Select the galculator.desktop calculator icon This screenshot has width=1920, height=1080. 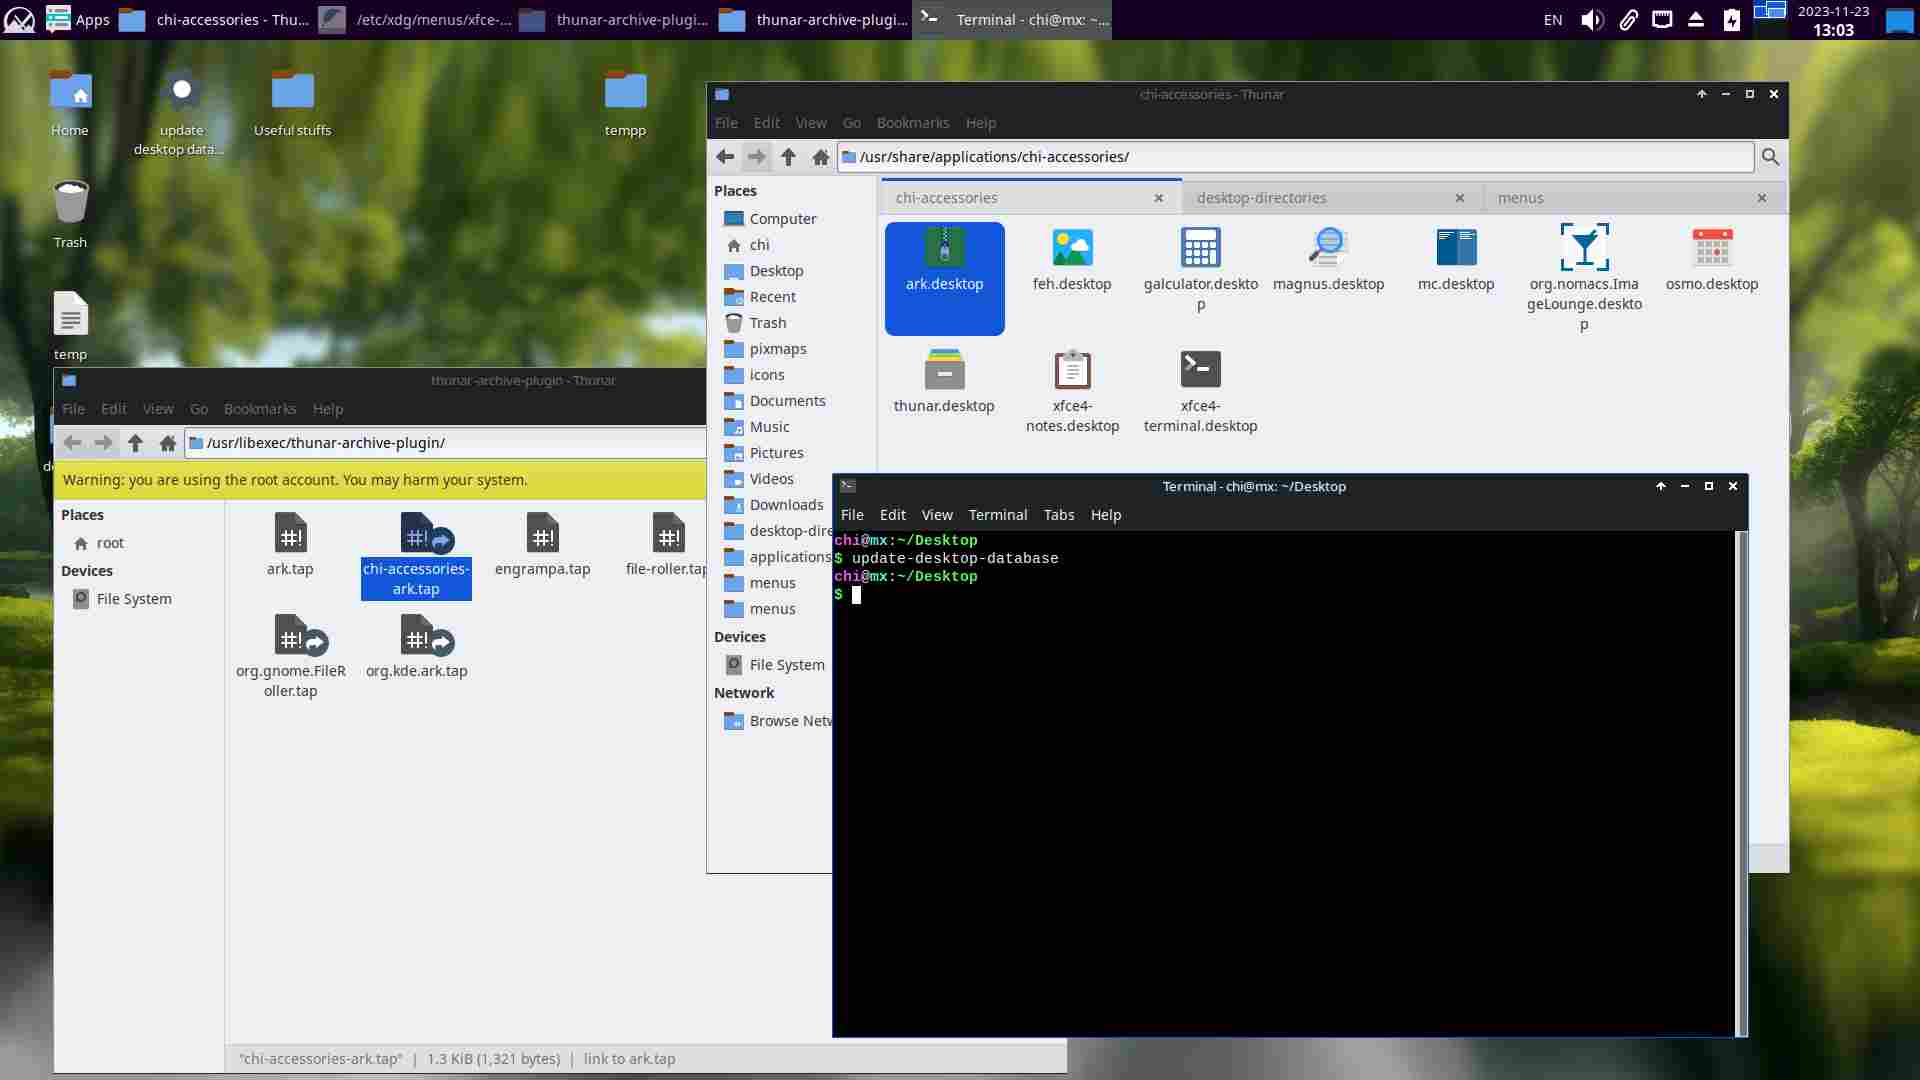pyautogui.click(x=1200, y=248)
